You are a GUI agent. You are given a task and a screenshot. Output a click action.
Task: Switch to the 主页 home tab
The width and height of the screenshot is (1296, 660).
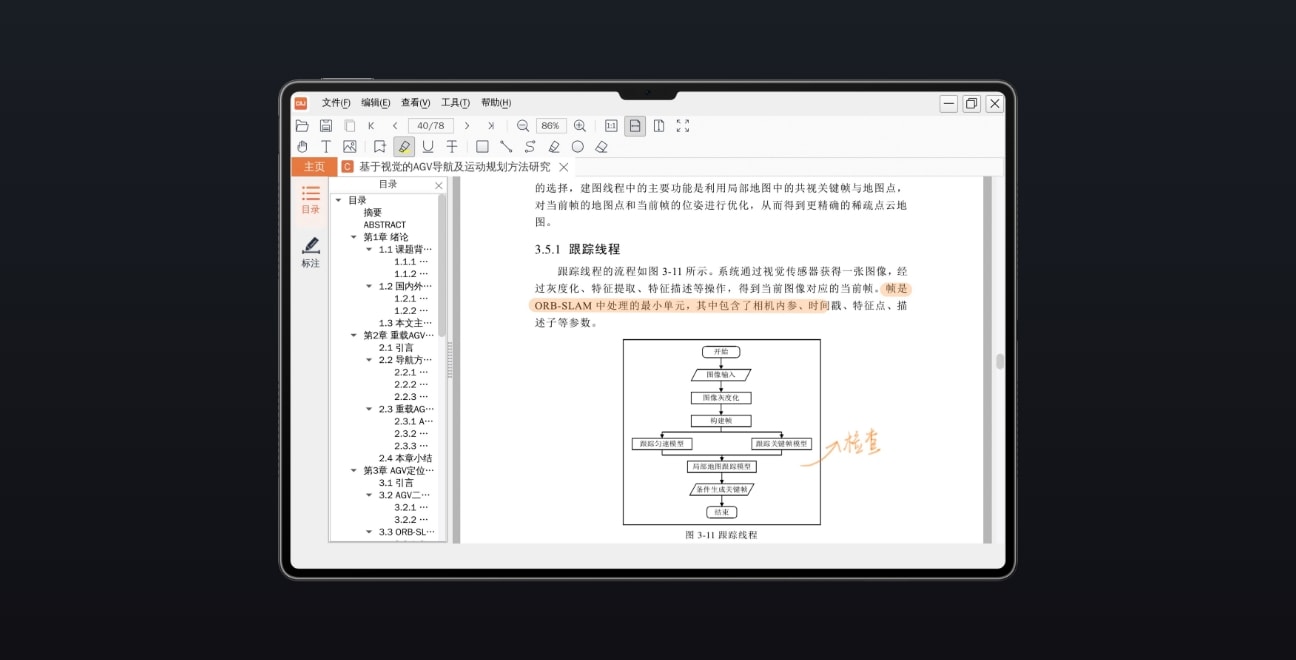pos(313,166)
